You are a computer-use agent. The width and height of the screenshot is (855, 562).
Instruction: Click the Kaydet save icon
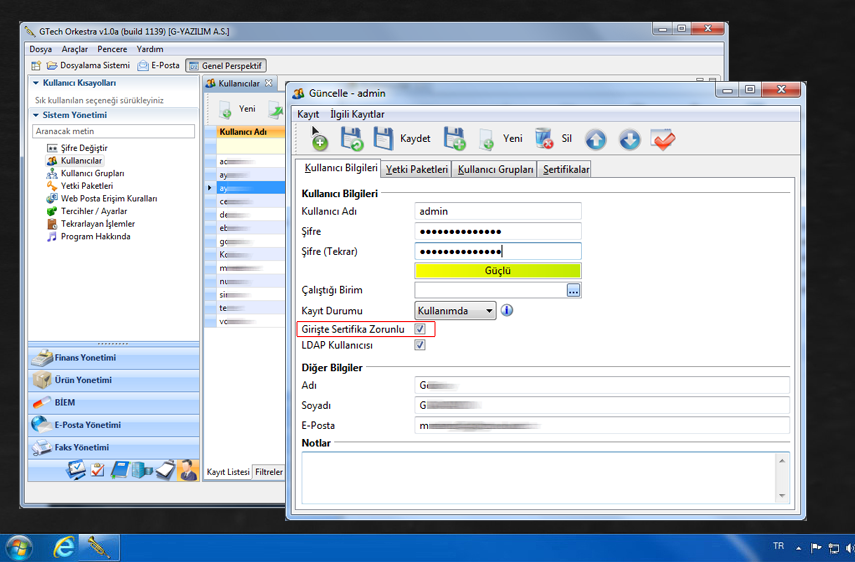[x=384, y=139]
